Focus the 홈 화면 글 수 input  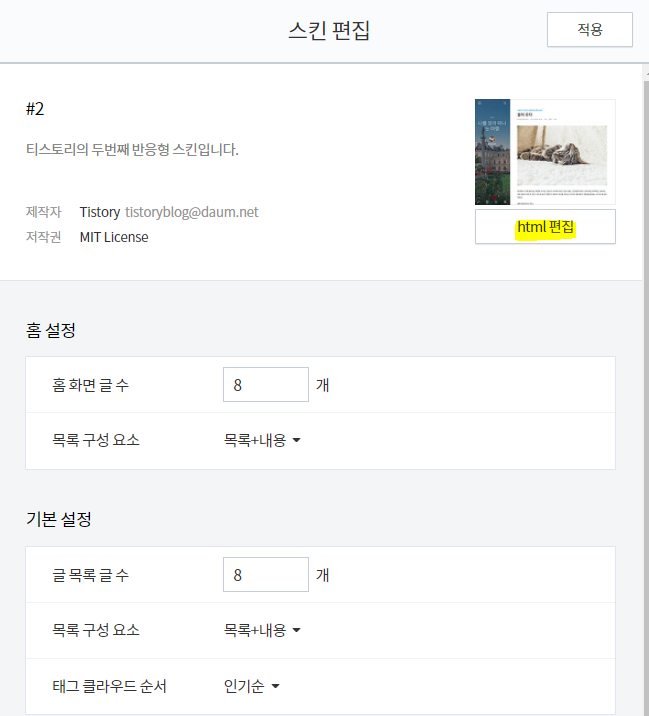[266, 384]
